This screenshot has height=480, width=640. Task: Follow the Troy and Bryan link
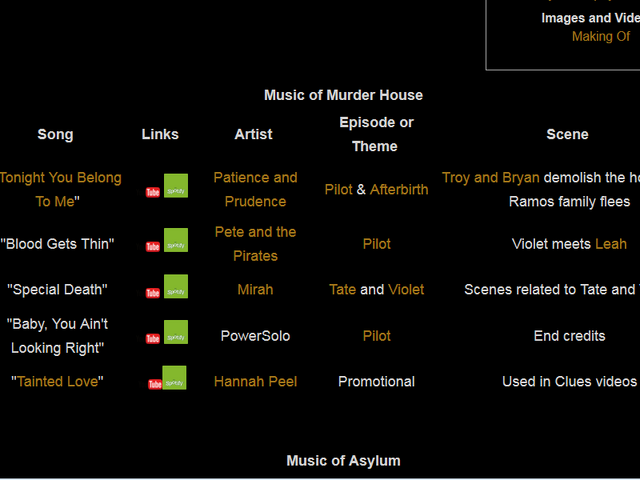(x=491, y=178)
